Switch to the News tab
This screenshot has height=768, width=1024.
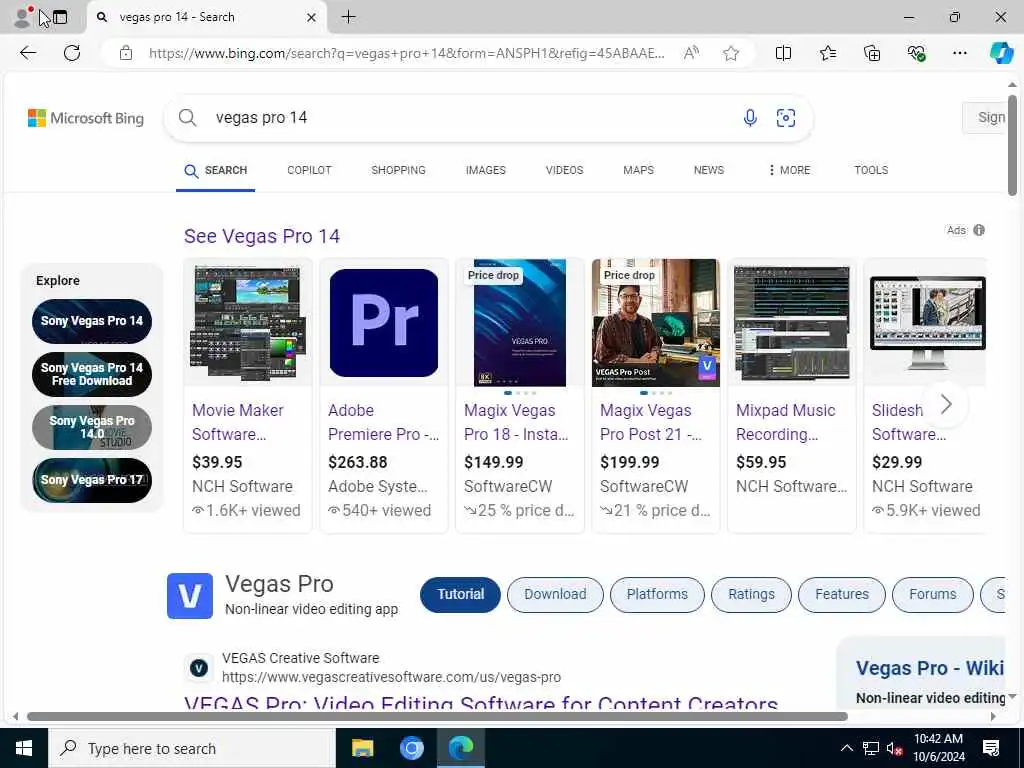click(709, 170)
